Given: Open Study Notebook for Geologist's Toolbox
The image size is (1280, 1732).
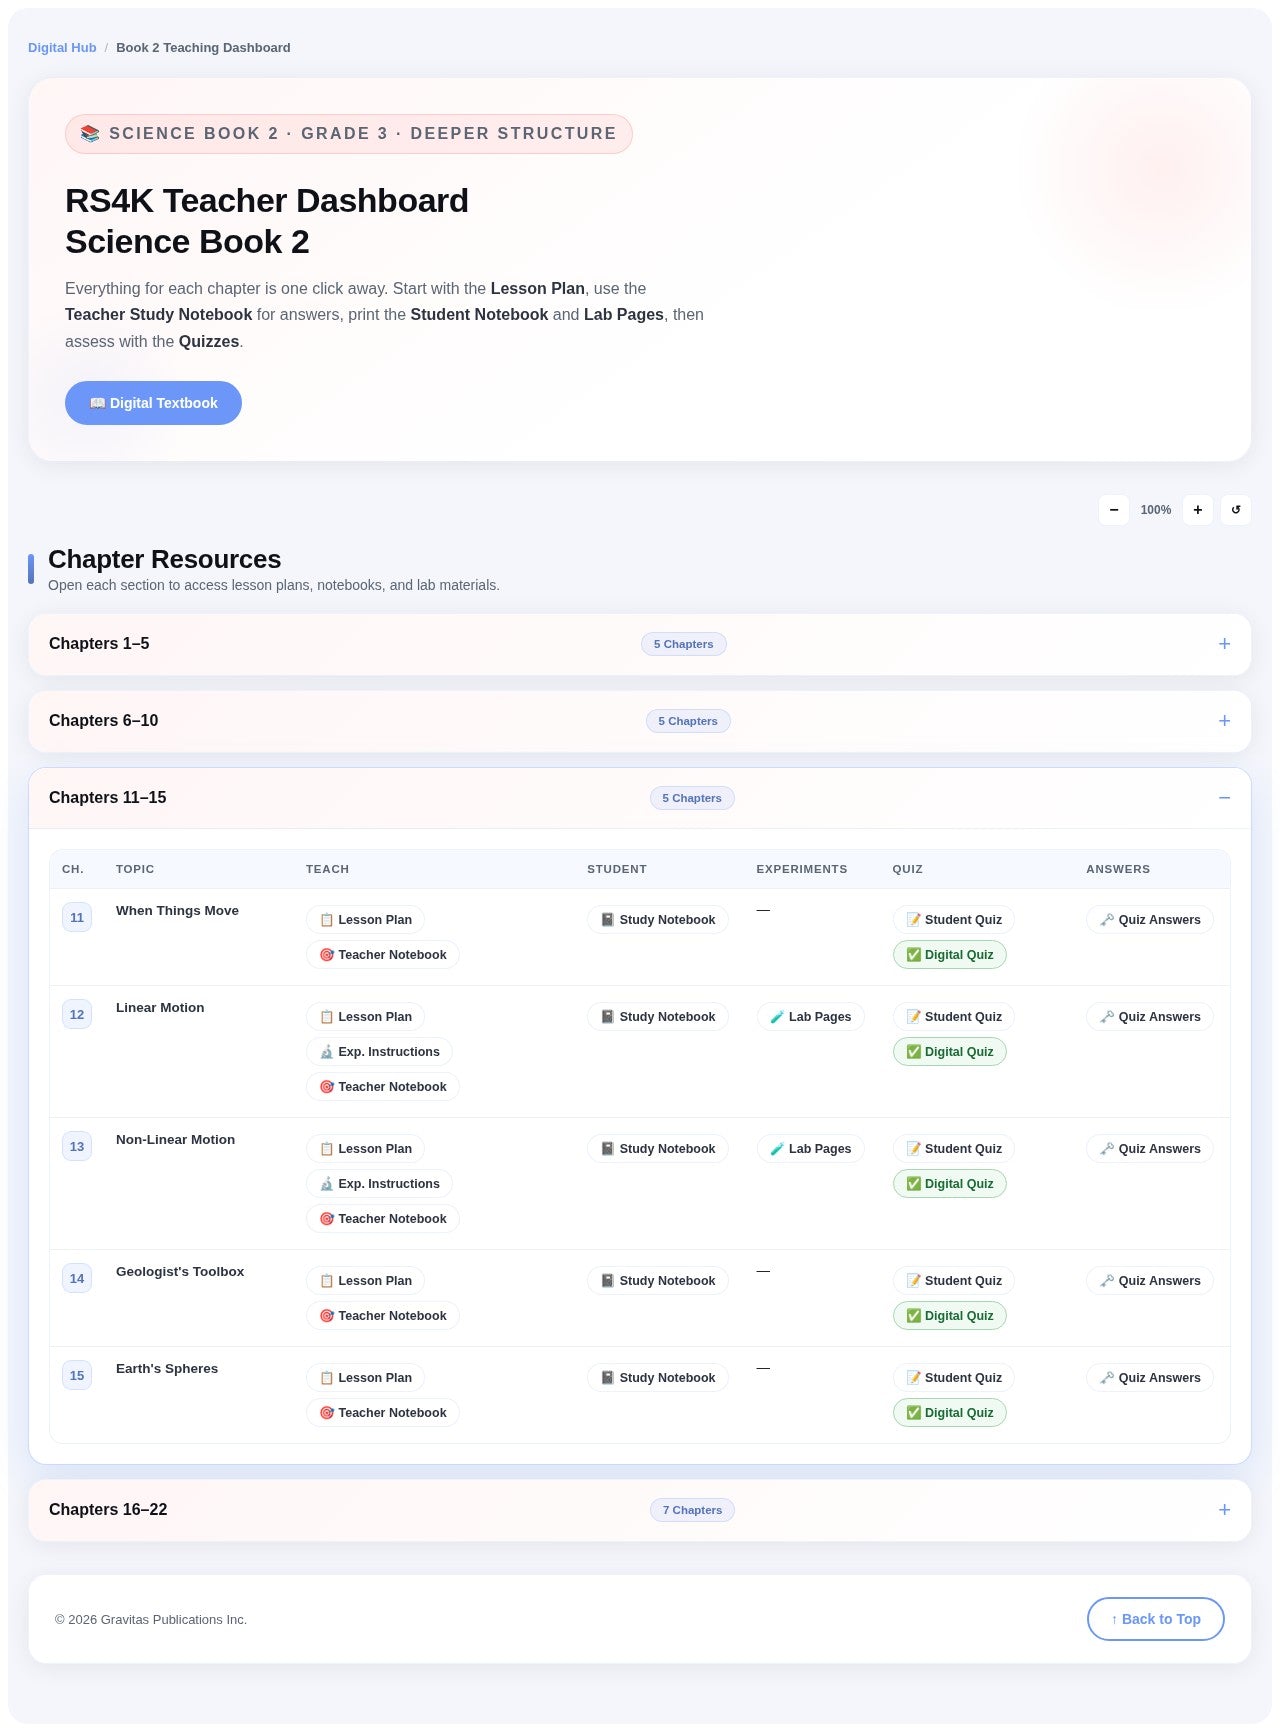Looking at the screenshot, I should pos(657,1281).
